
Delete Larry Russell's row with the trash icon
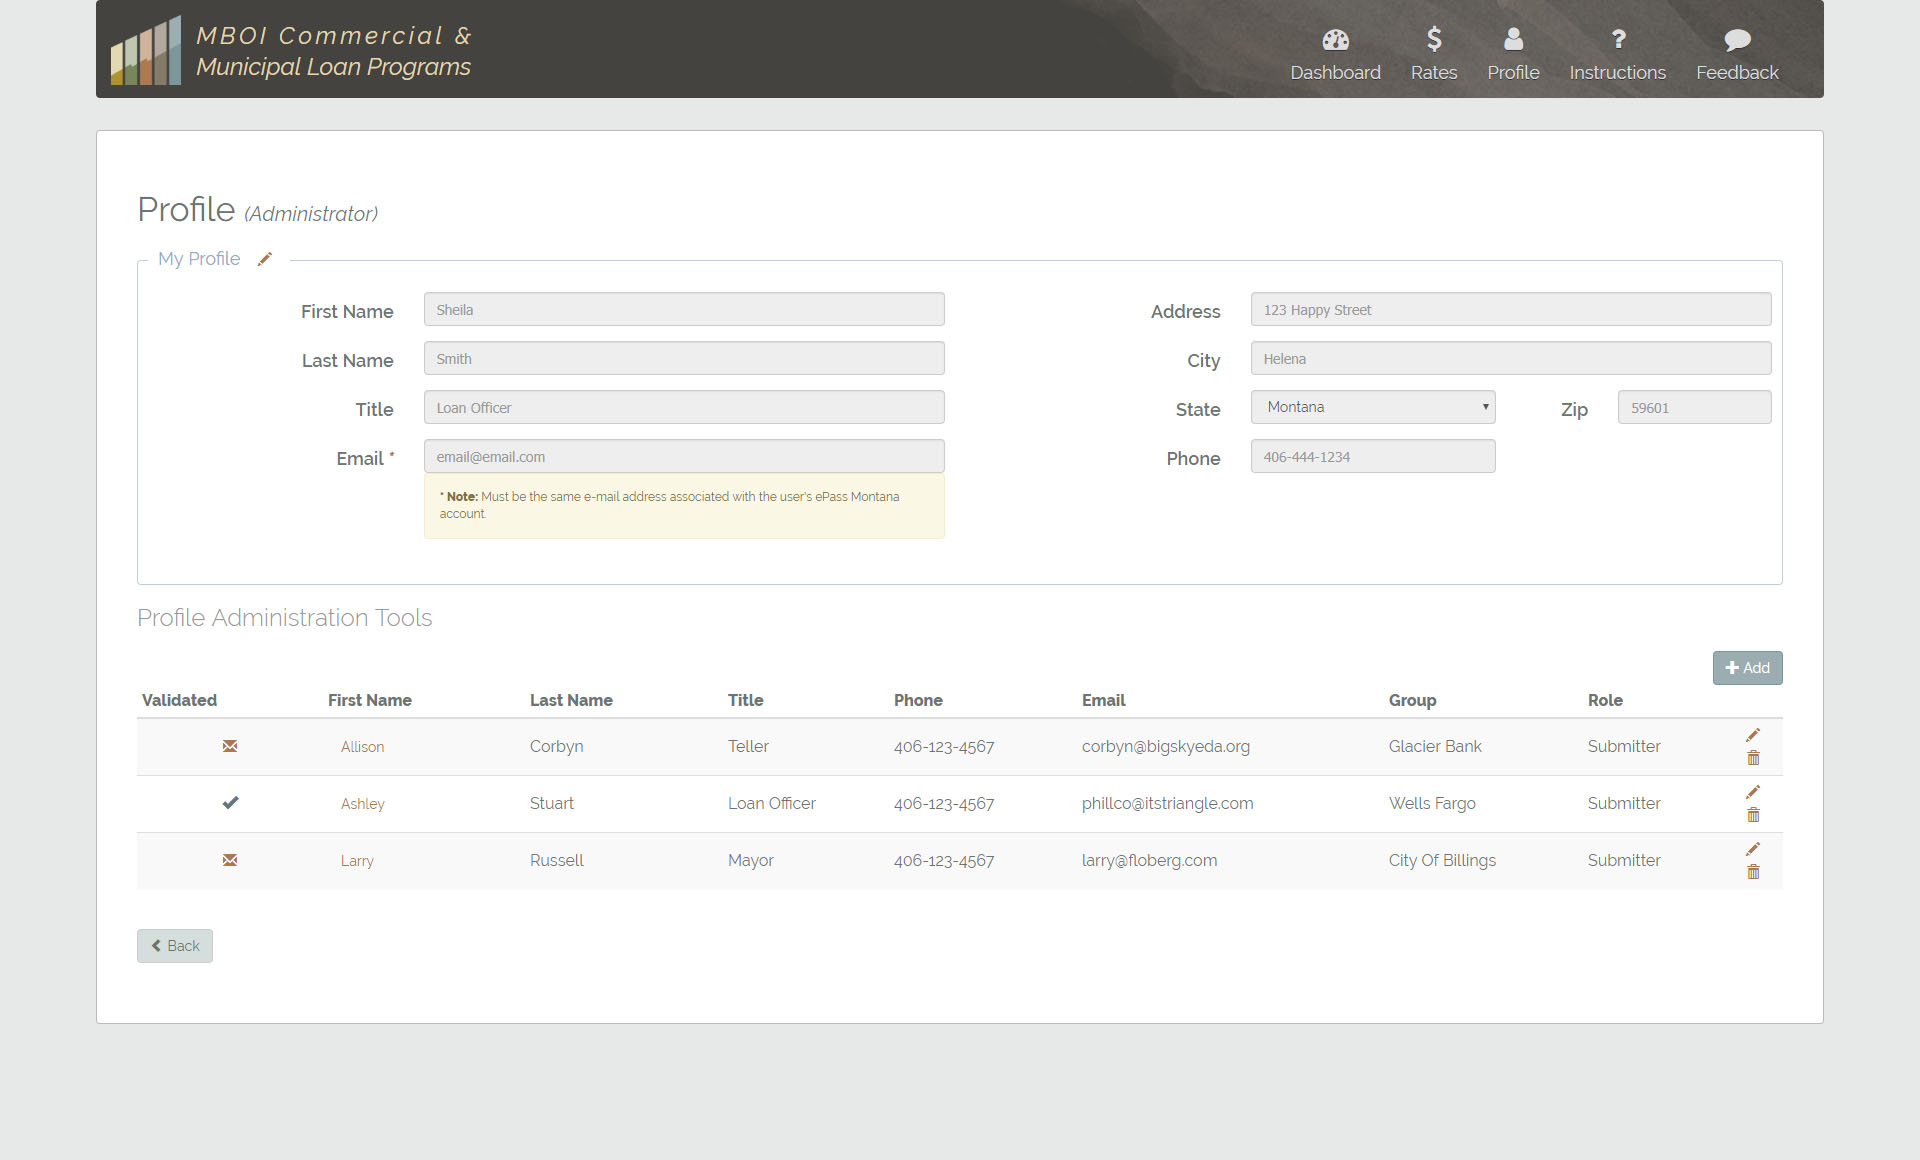coord(1753,872)
